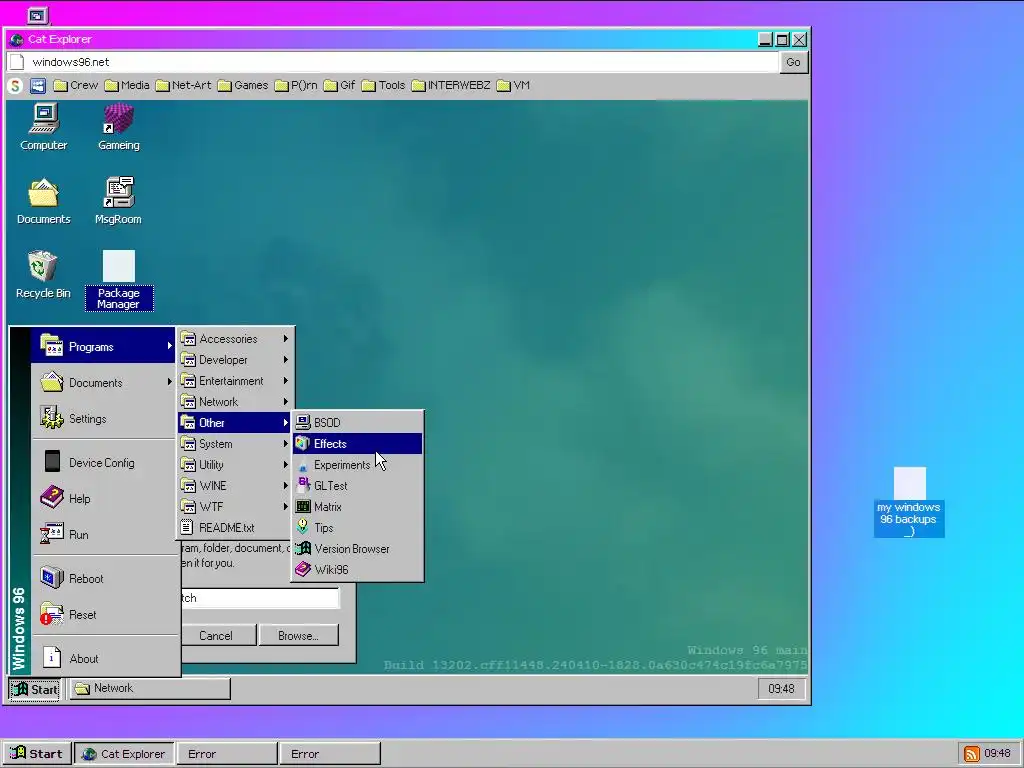Switch to Network task in inner taskbar
The width and height of the screenshot is (1024, 768).
[150, 688]
